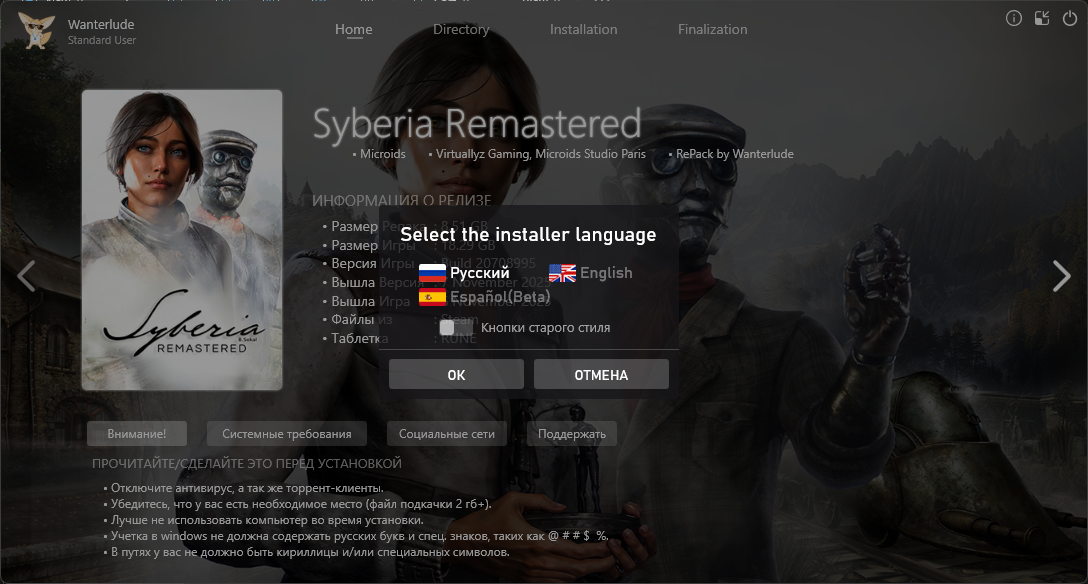Click the Standard User label
This screenshot has width=1088, height=584.
pos(102,40)
